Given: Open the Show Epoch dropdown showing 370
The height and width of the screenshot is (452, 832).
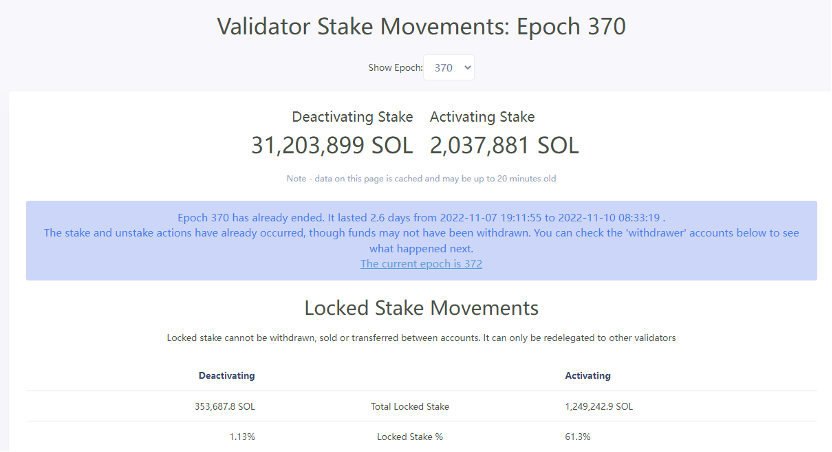Looking at the screenshot, I should 449,68.
